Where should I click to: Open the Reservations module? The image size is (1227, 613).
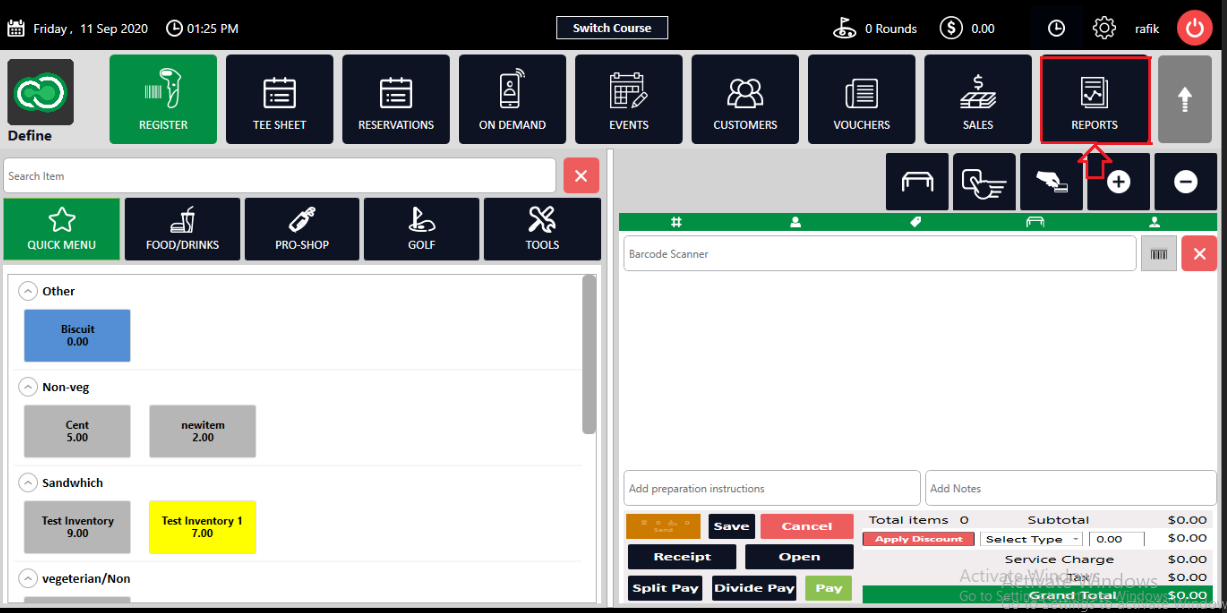point(396,99)
